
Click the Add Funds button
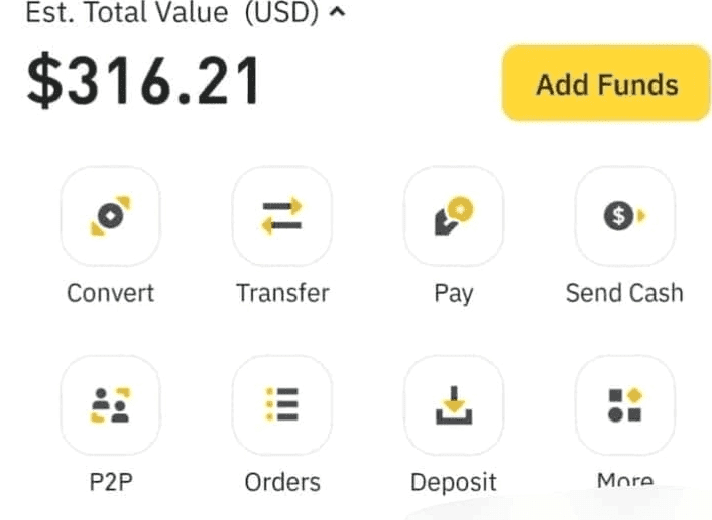pos(606,84)
